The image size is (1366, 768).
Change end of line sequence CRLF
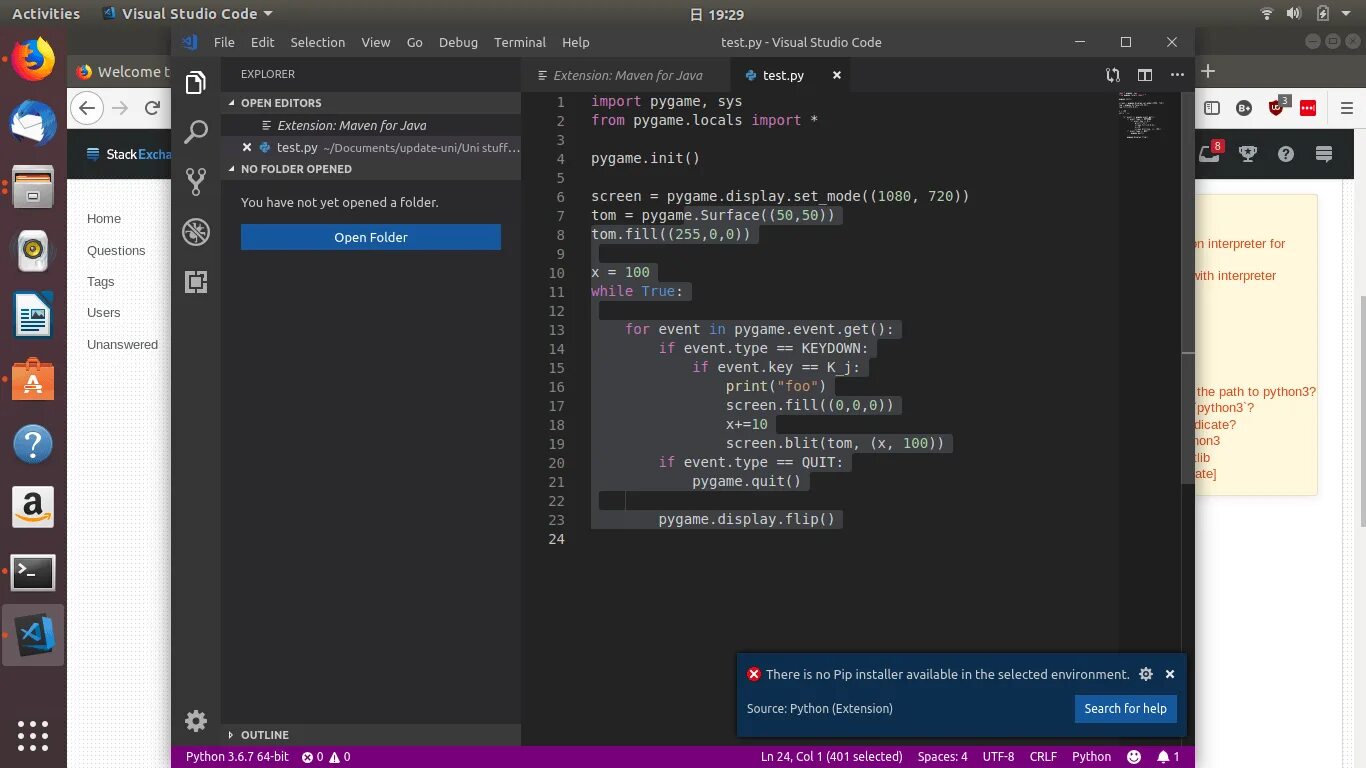tap(1043, 757)
